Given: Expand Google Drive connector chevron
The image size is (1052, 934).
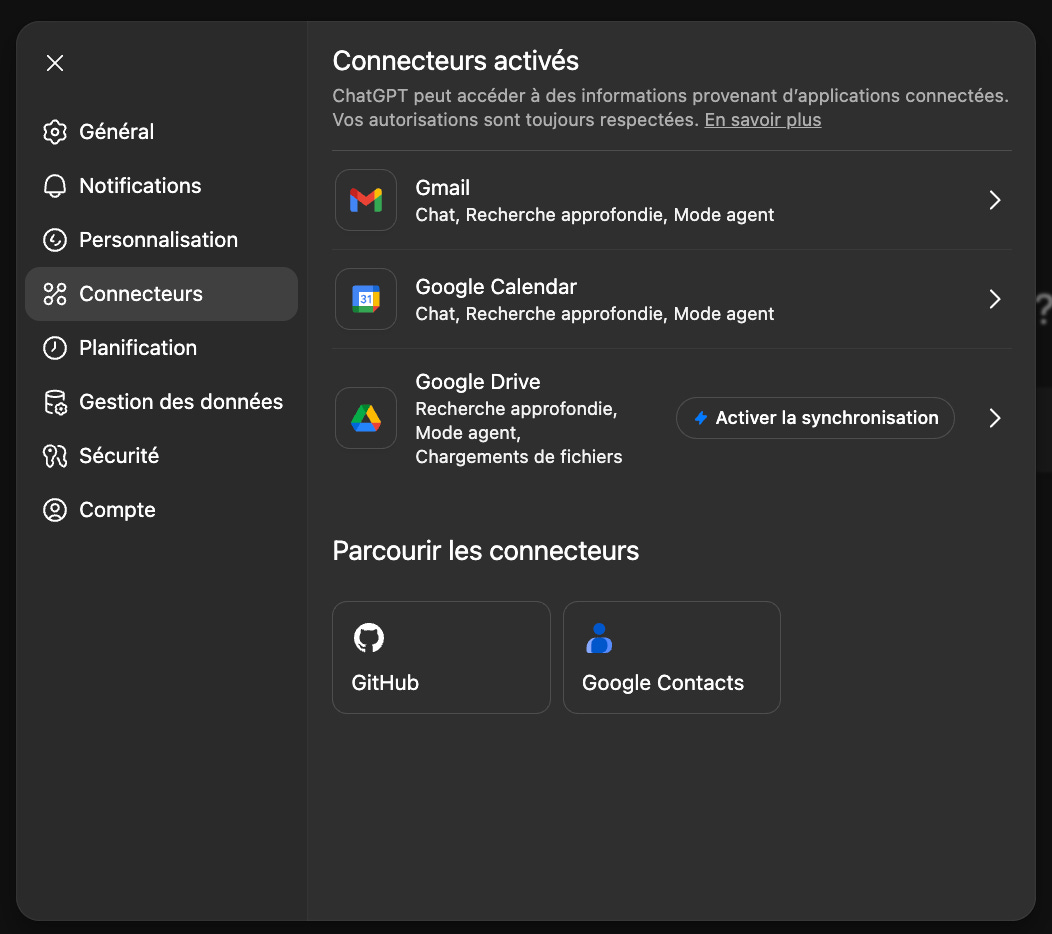Looking at the screenshot, I should (995, 418).
